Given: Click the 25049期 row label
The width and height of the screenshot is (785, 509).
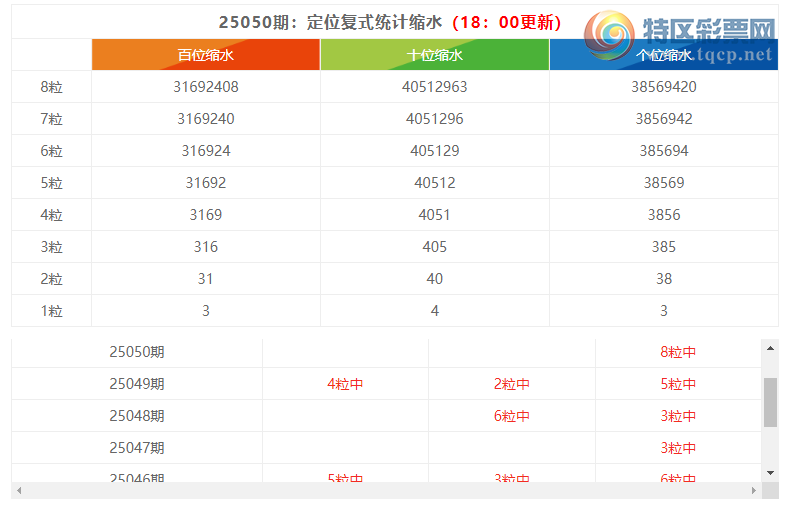Looking at the screenshot, I should [137, 384].
